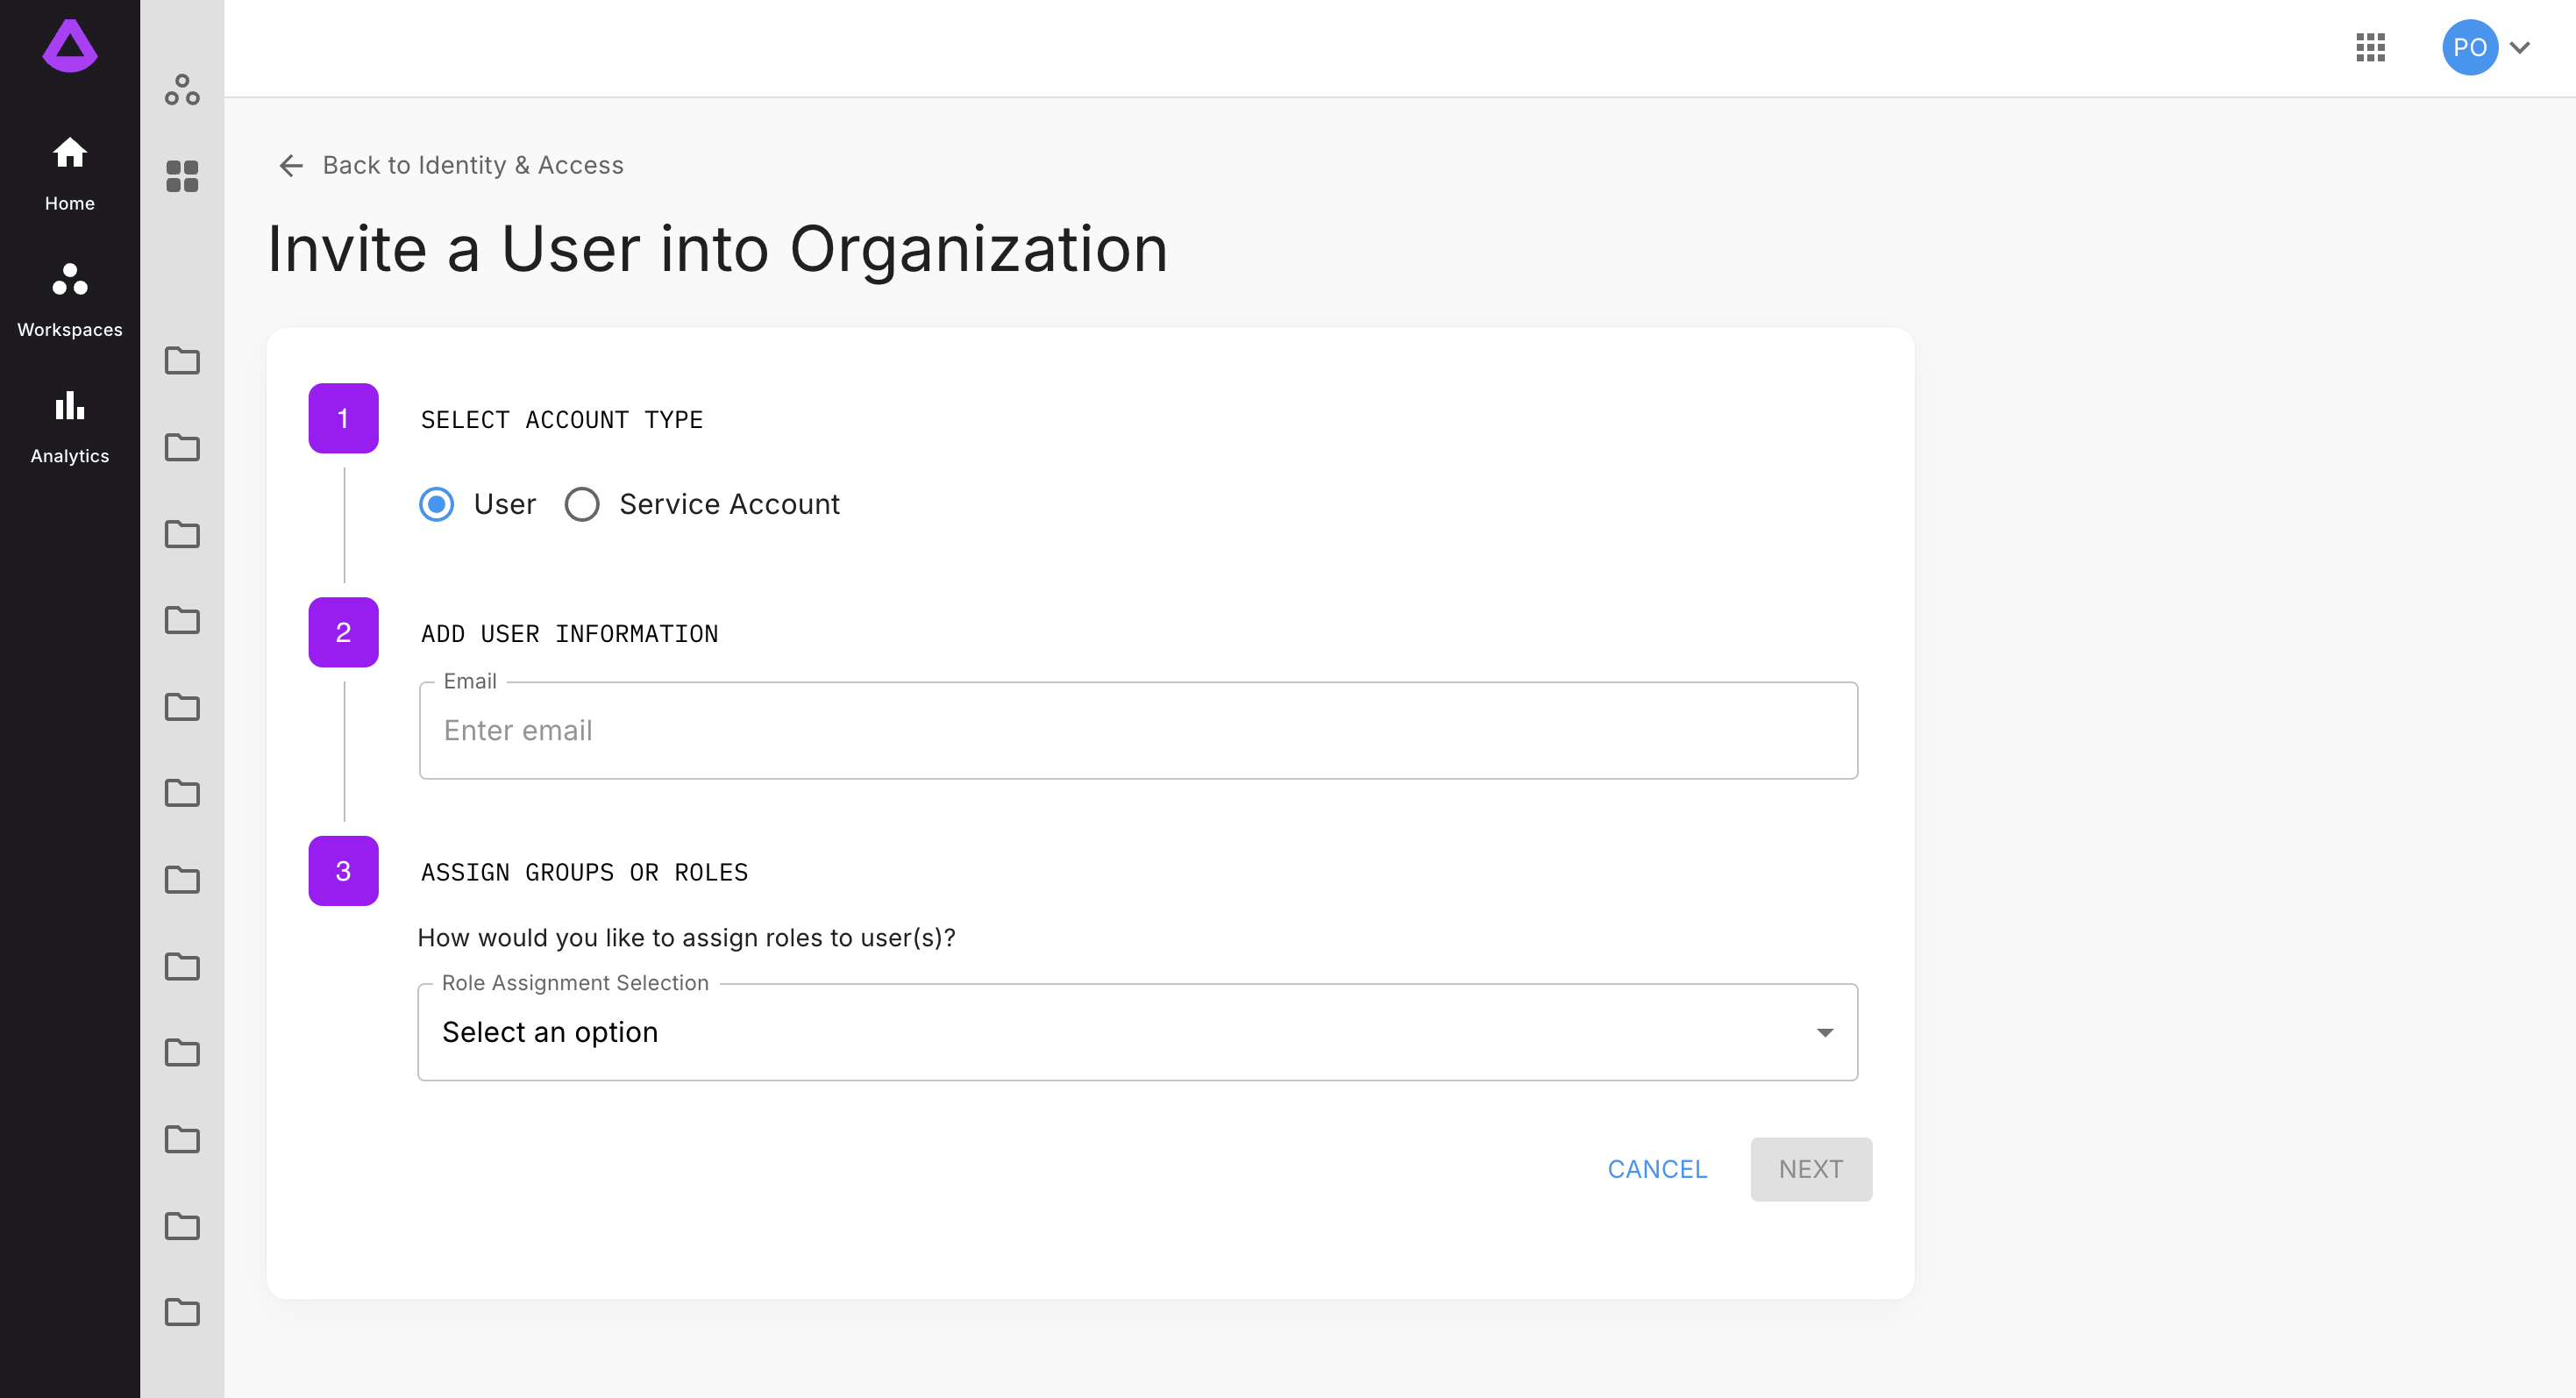This screenshot has width=2576, height=1398.
Task: Open the apps grid menu
Action: (2370, 47)
